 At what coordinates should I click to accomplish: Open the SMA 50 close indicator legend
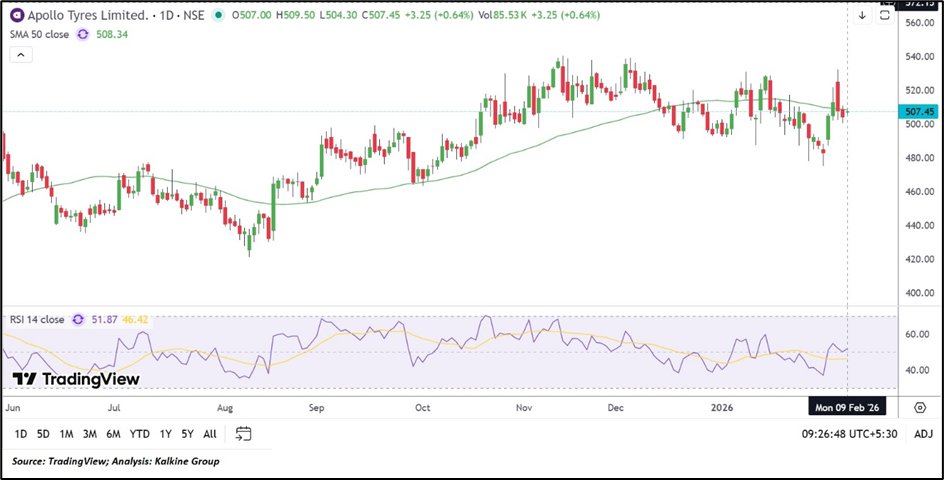(x=38, y=35)
